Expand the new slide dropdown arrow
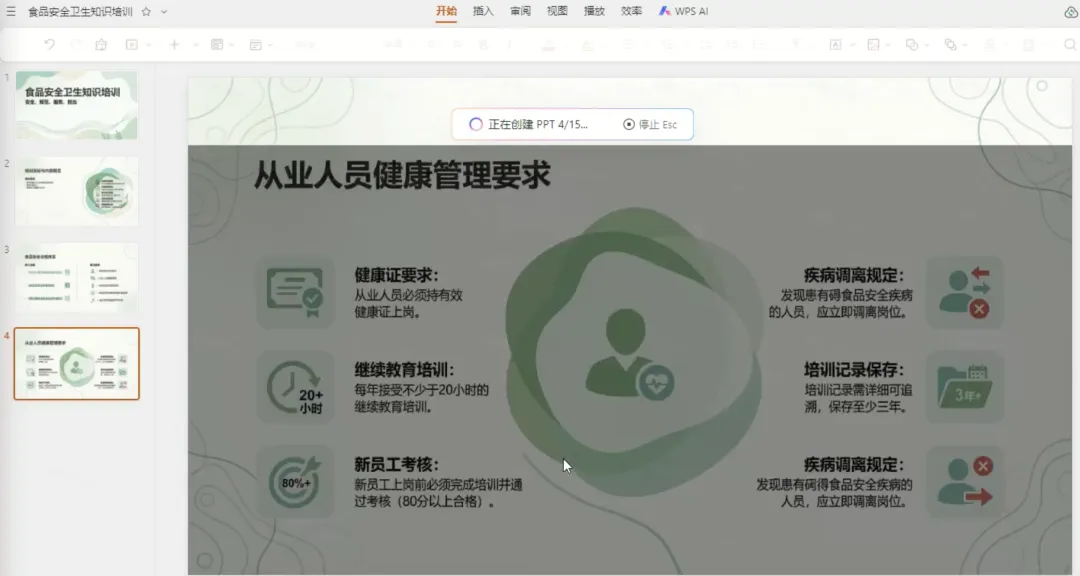Viewport: 1080px width, 576px height. pyautogui.click(x=196, y=45)
